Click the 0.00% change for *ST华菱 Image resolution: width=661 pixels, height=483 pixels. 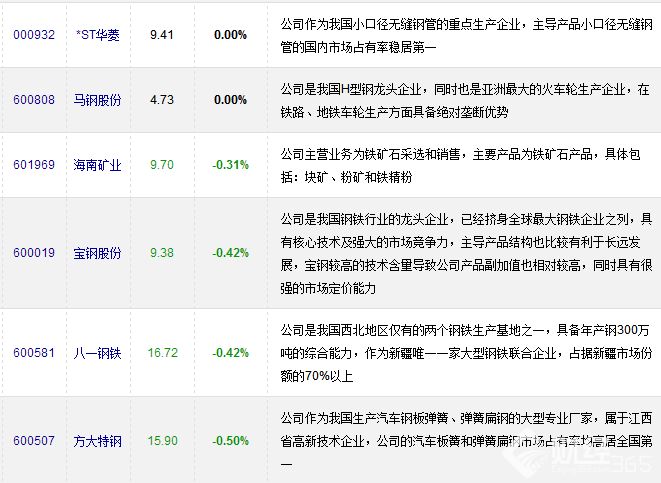click(231, 35)
